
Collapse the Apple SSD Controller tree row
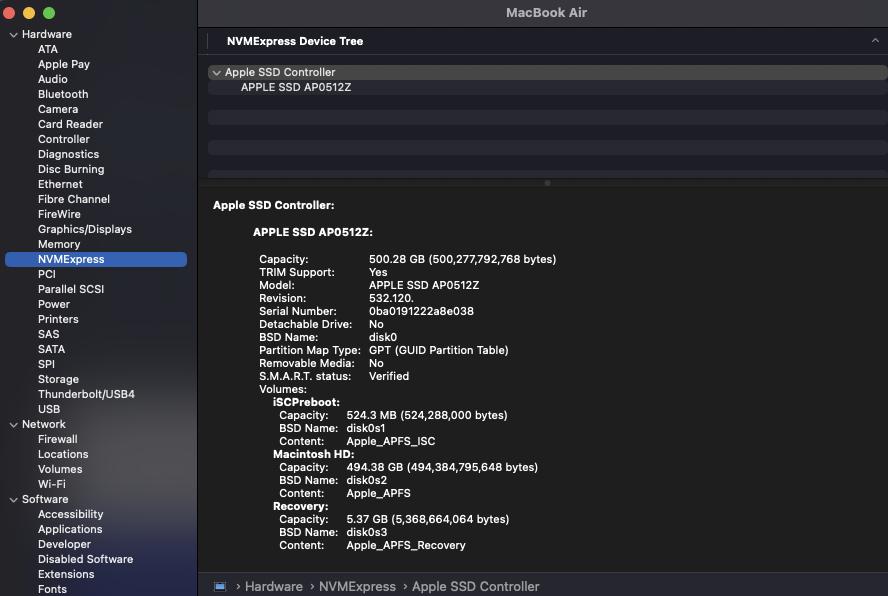pyautogui.click(x=216, y=73)
